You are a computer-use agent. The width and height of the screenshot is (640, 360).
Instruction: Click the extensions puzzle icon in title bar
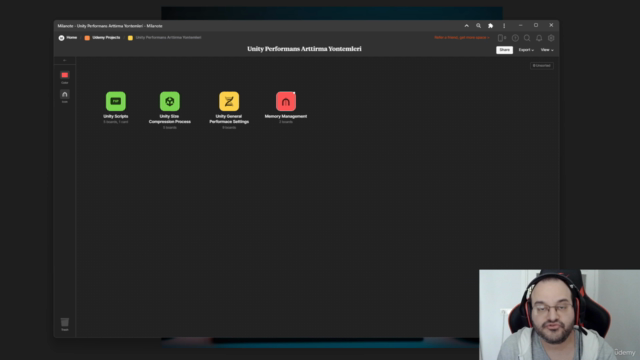click(x=491, y=26)
